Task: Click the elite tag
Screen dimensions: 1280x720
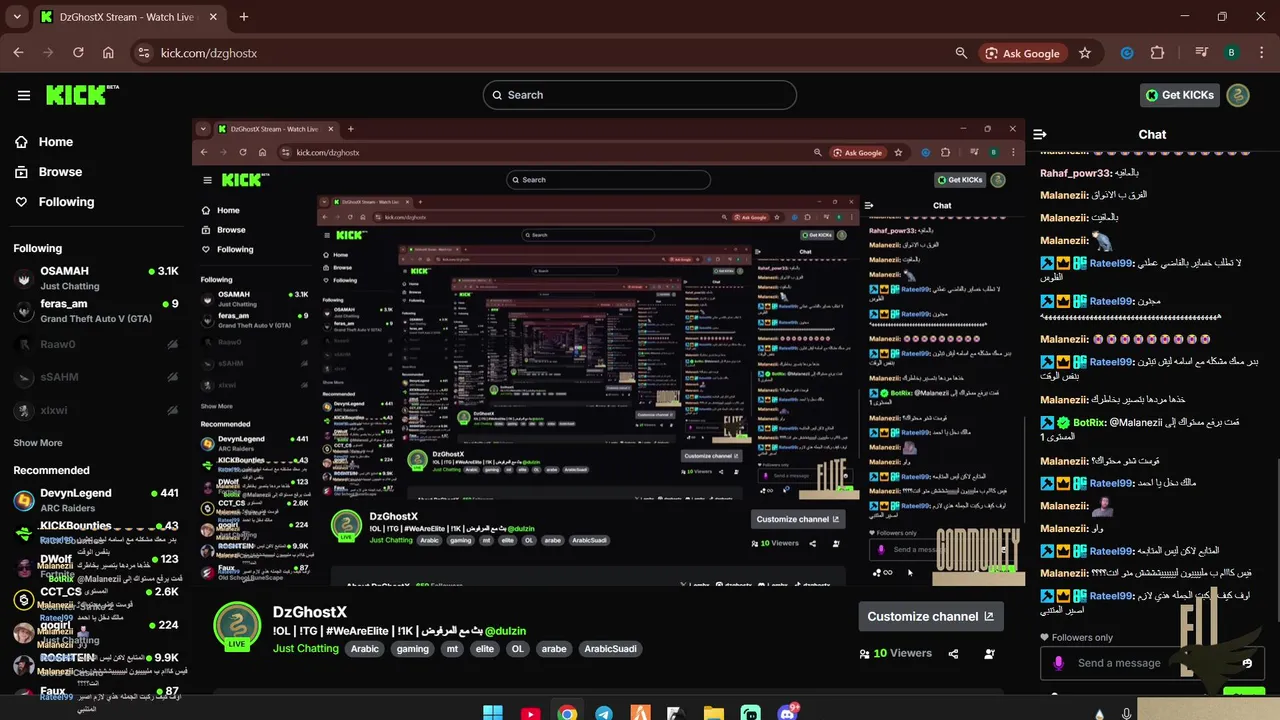Action: (x=485, y=649)
